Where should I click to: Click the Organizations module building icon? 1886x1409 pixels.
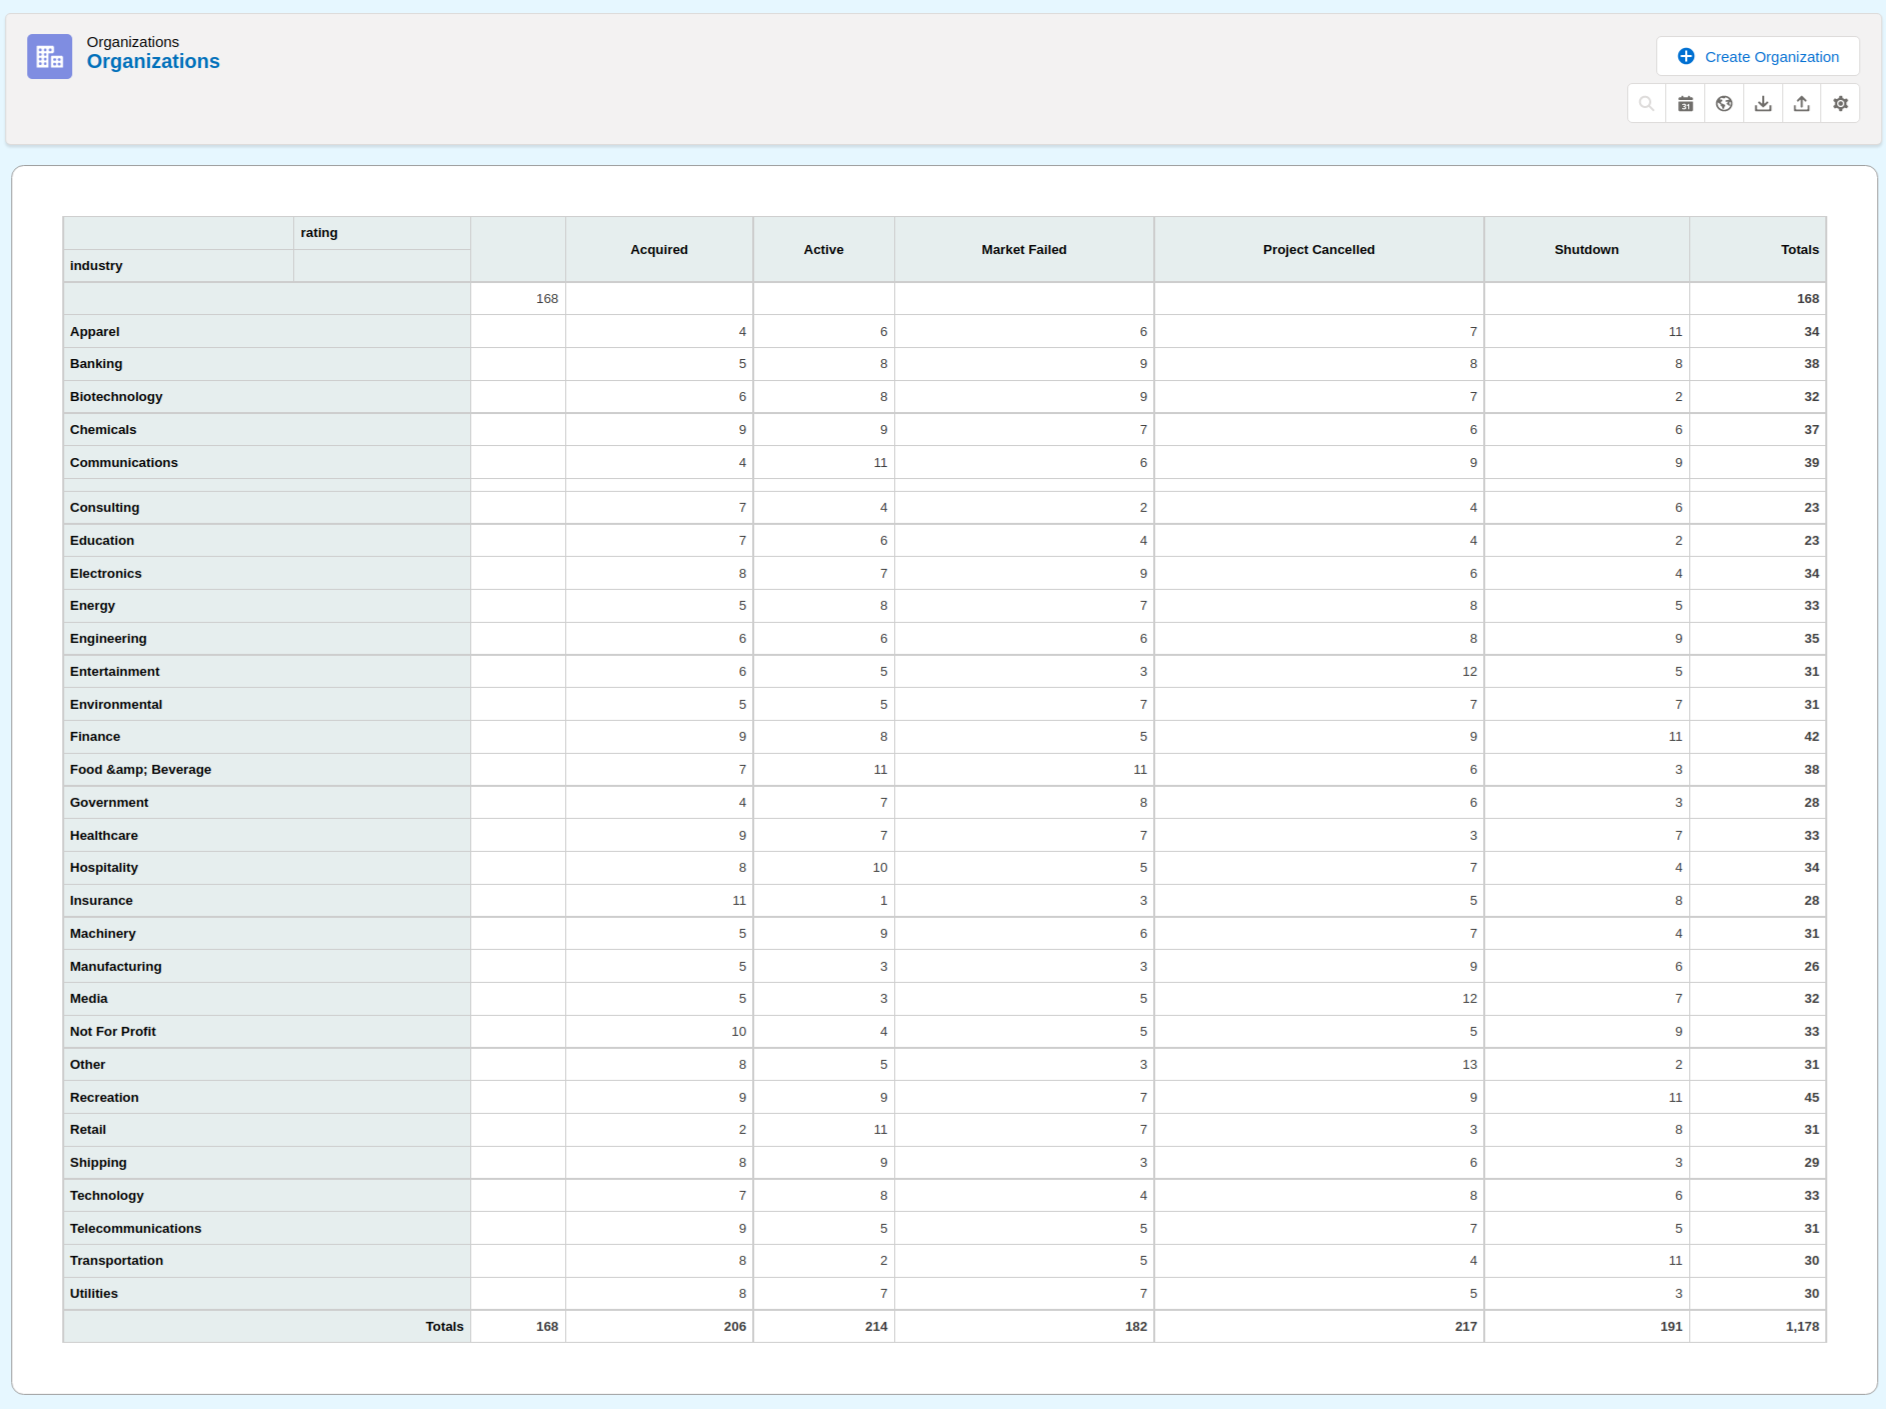(49, 57)
